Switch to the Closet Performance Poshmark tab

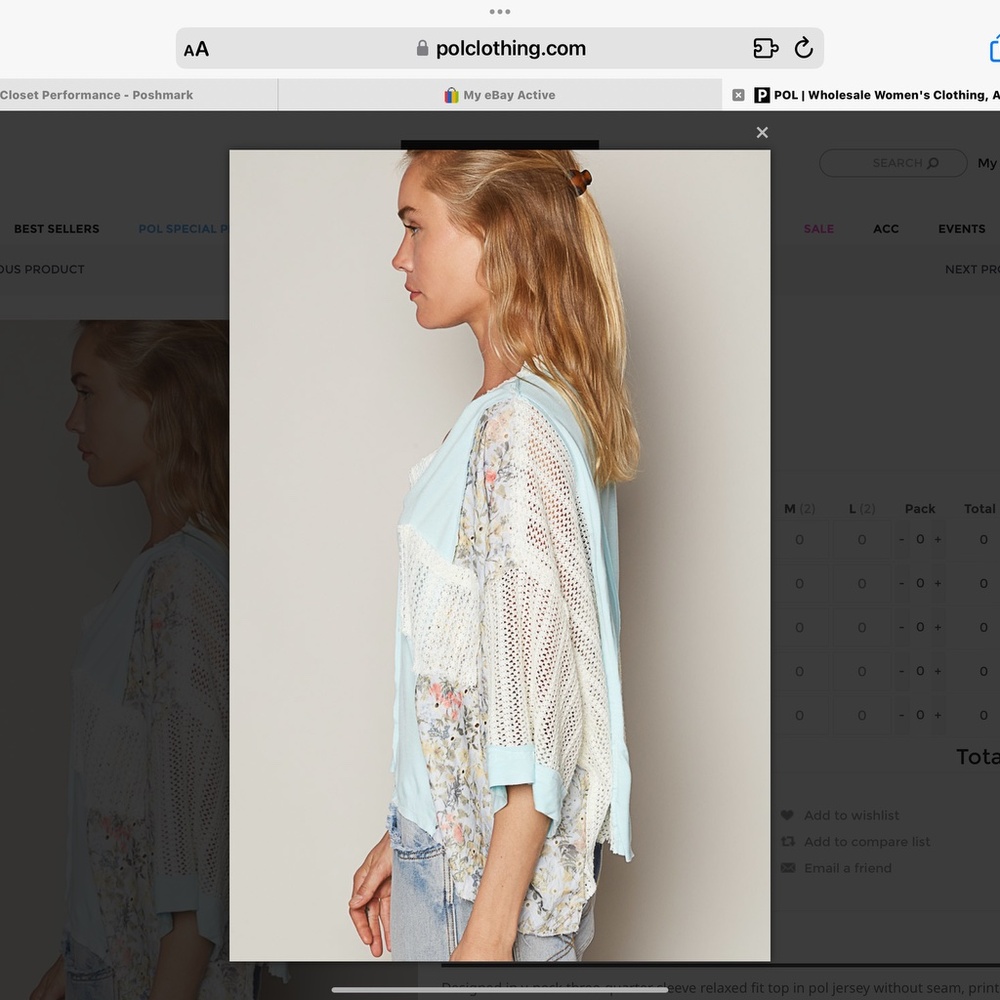[x=96, y=95]
